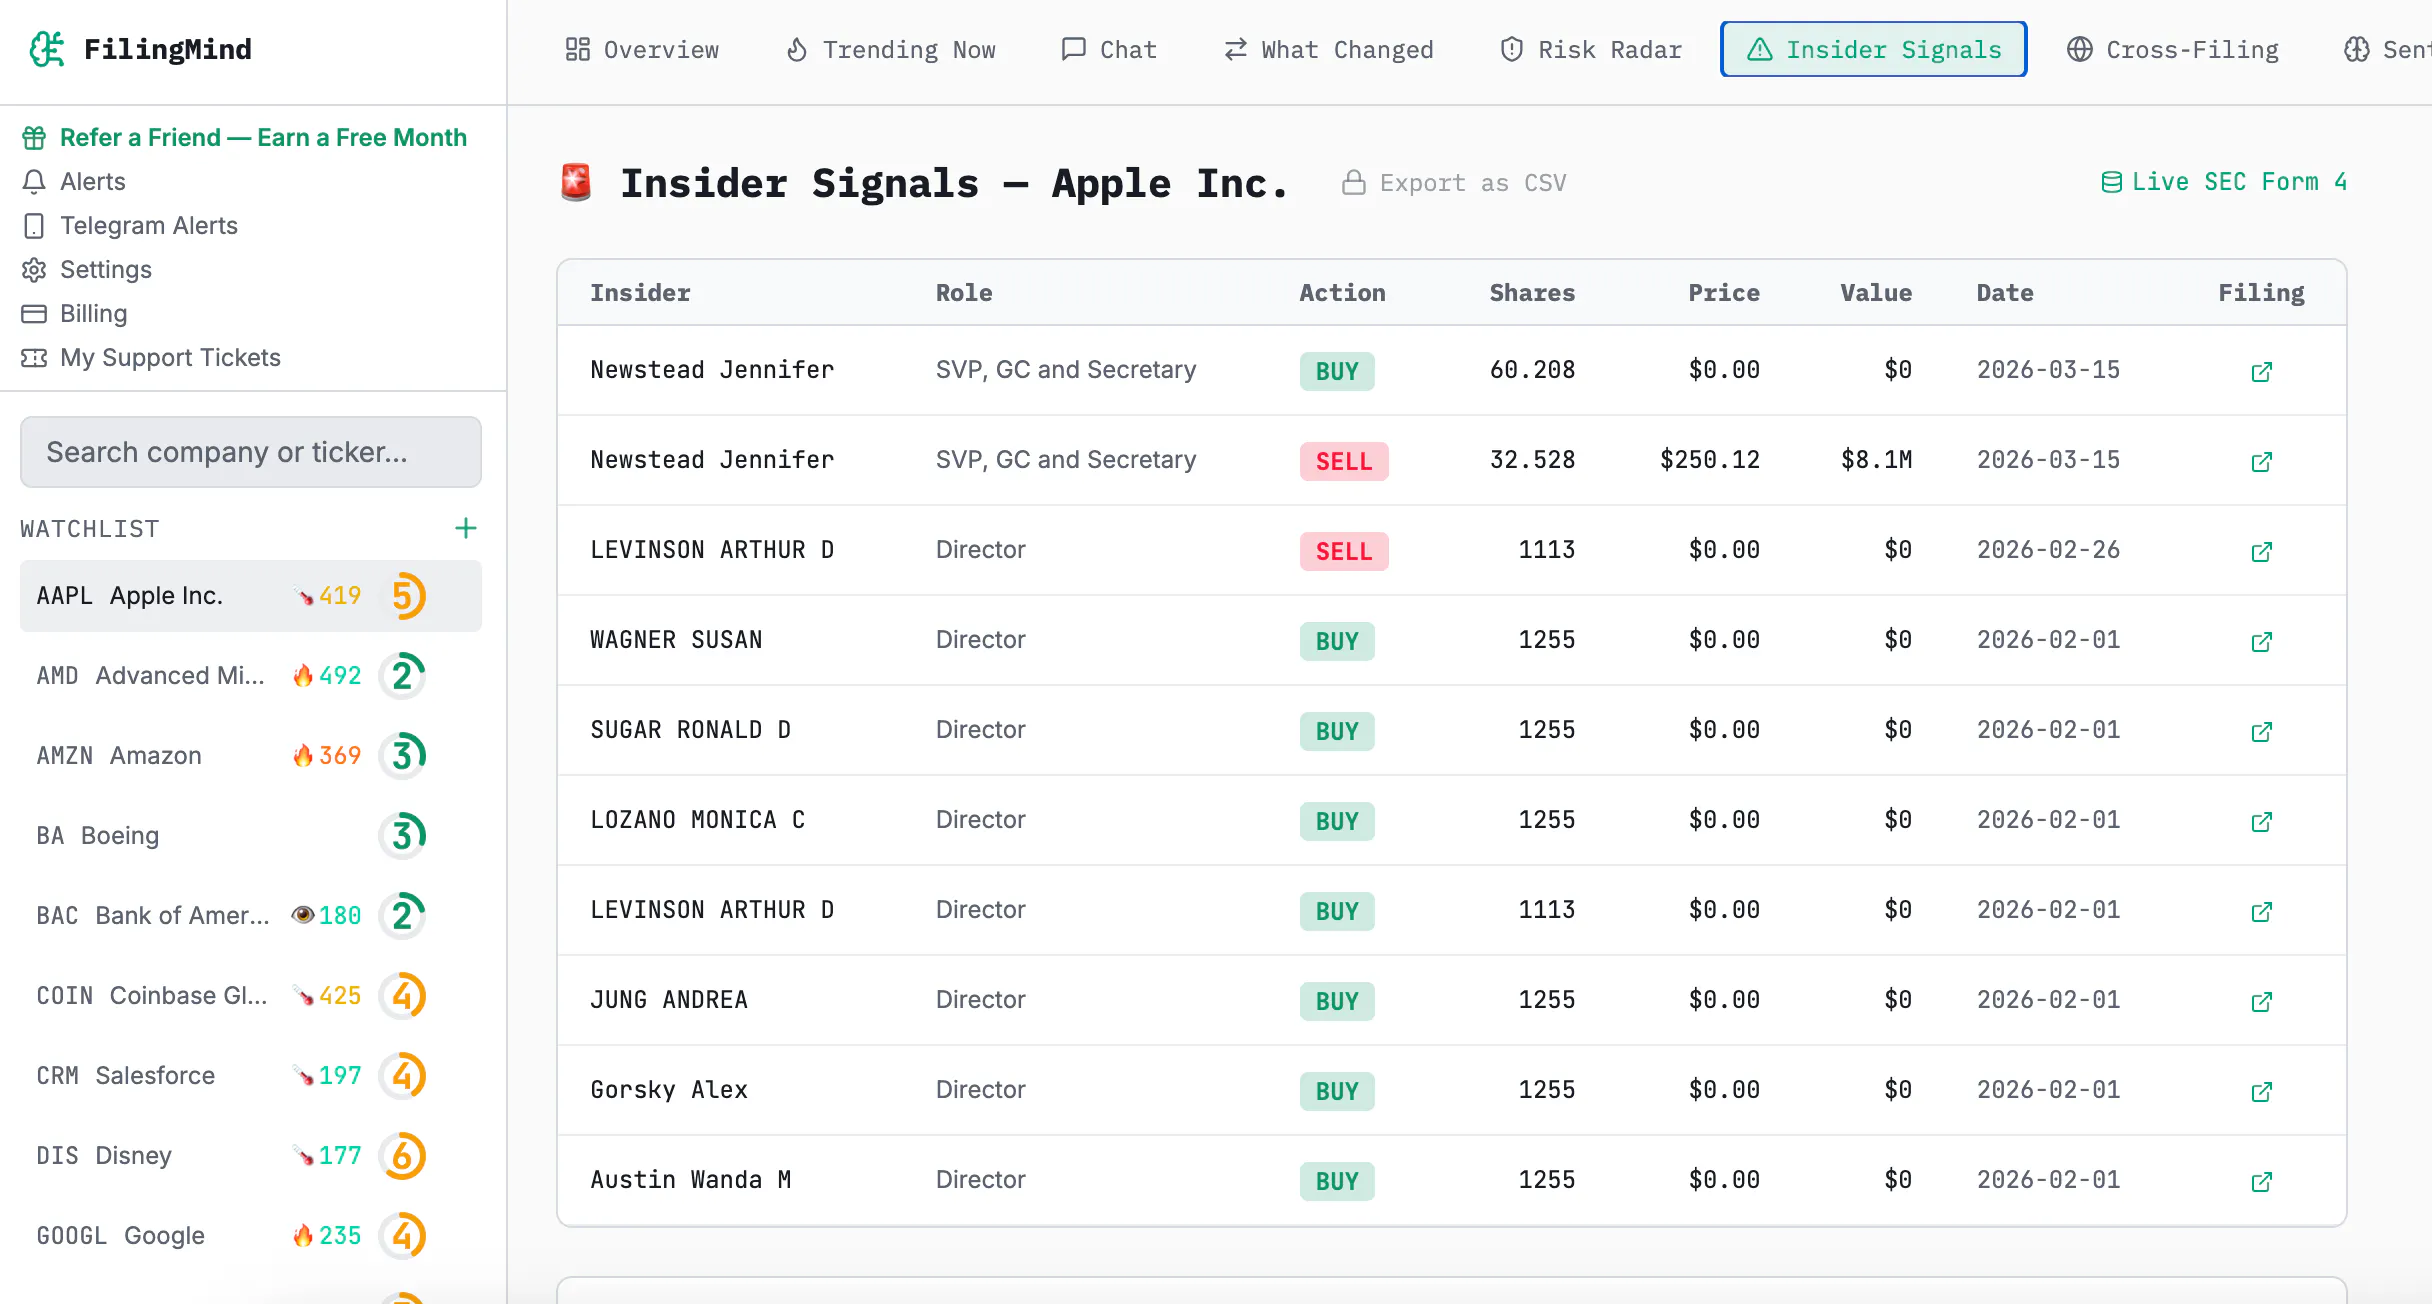Click the BUY badge in the WAGNER SUSAN row
2432x1304 pixels.
tap(1337, 641)
